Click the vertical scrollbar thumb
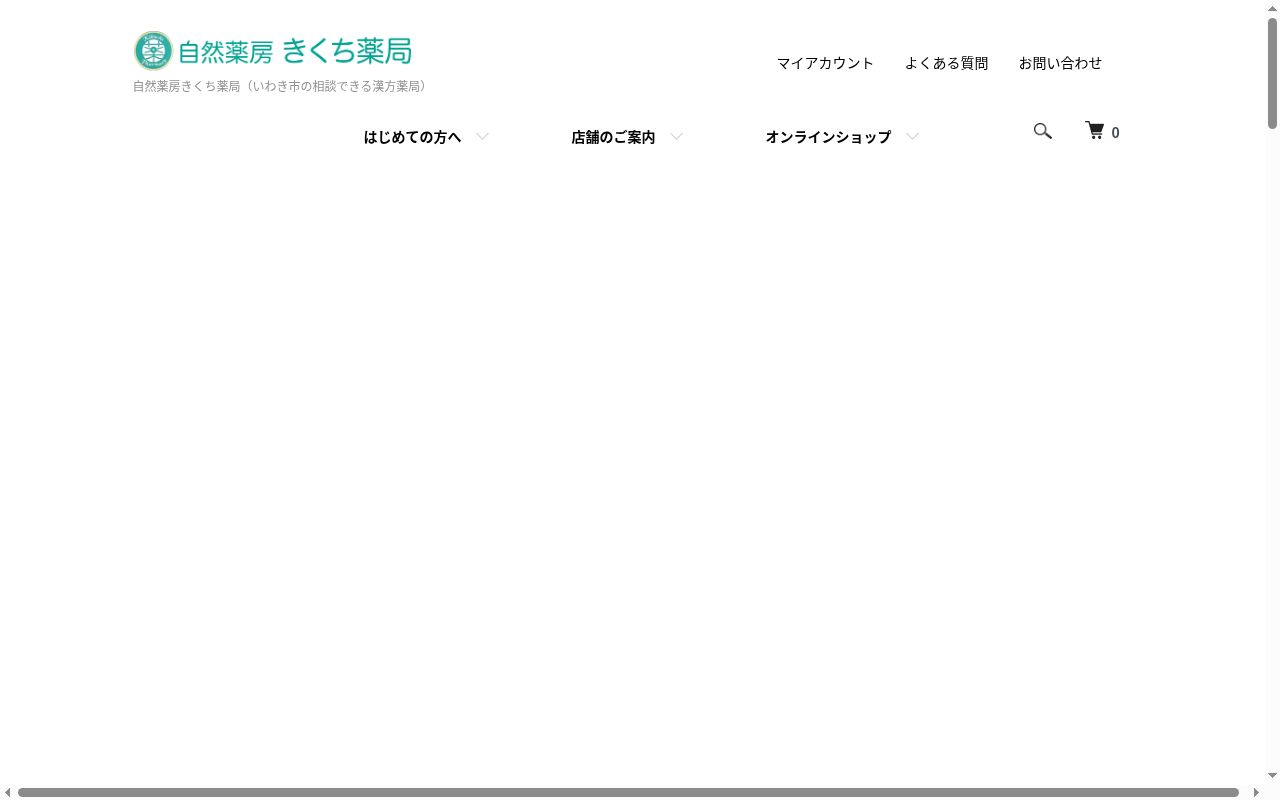 click(1273, 73)
